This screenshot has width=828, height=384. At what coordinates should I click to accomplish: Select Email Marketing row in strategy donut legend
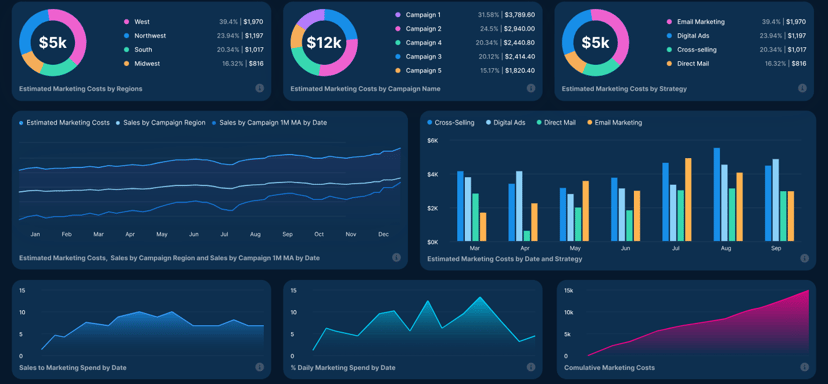[736, 22]
